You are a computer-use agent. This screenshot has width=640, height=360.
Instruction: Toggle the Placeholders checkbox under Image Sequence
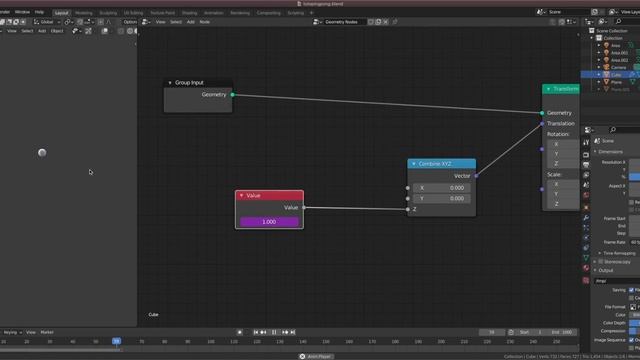coord(631,348)
